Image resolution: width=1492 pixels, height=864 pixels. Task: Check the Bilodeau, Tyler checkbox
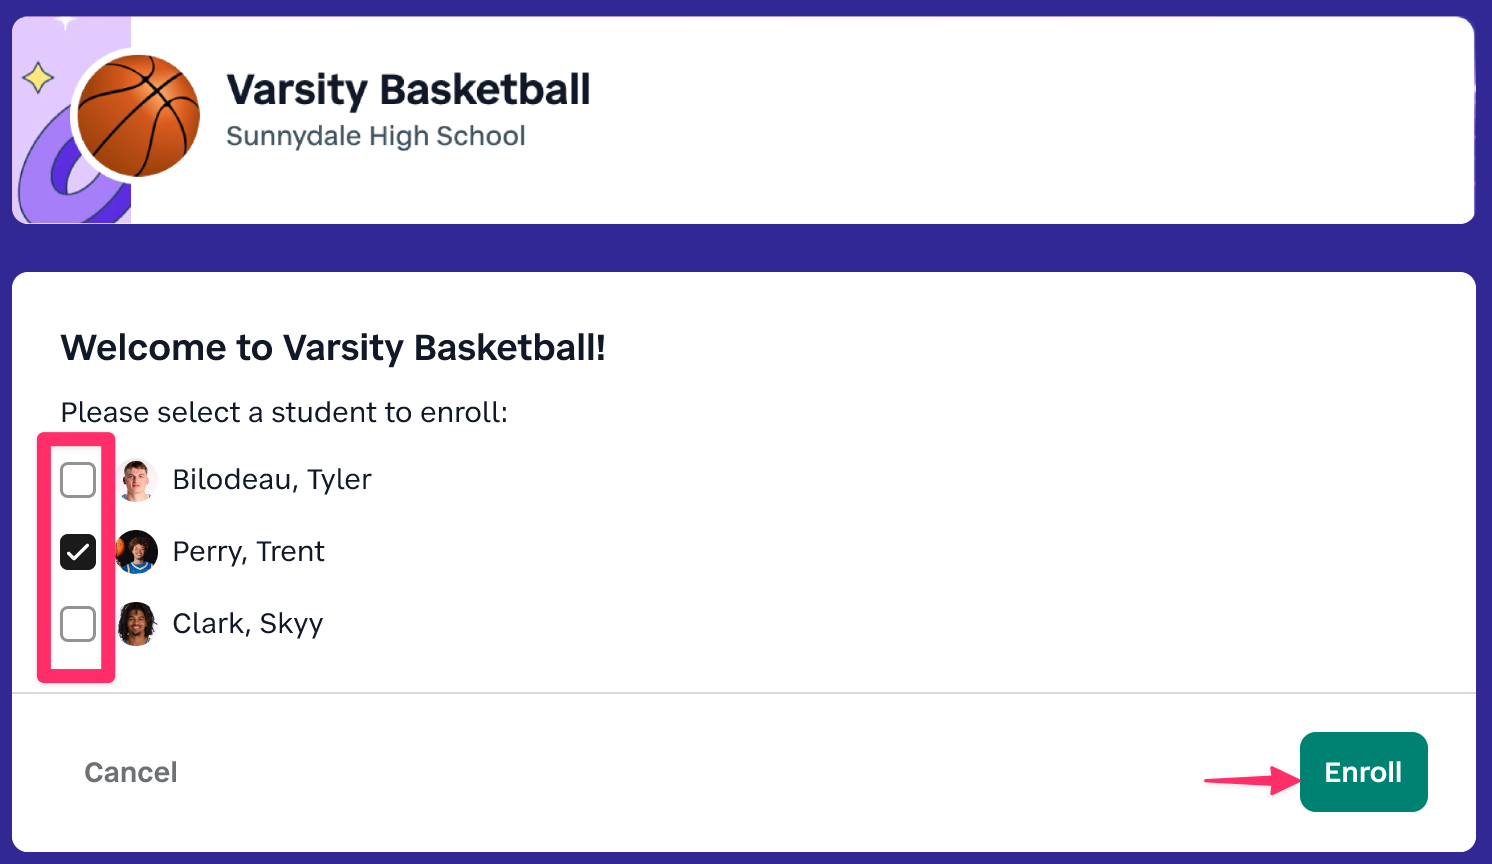tap(78, 480)
